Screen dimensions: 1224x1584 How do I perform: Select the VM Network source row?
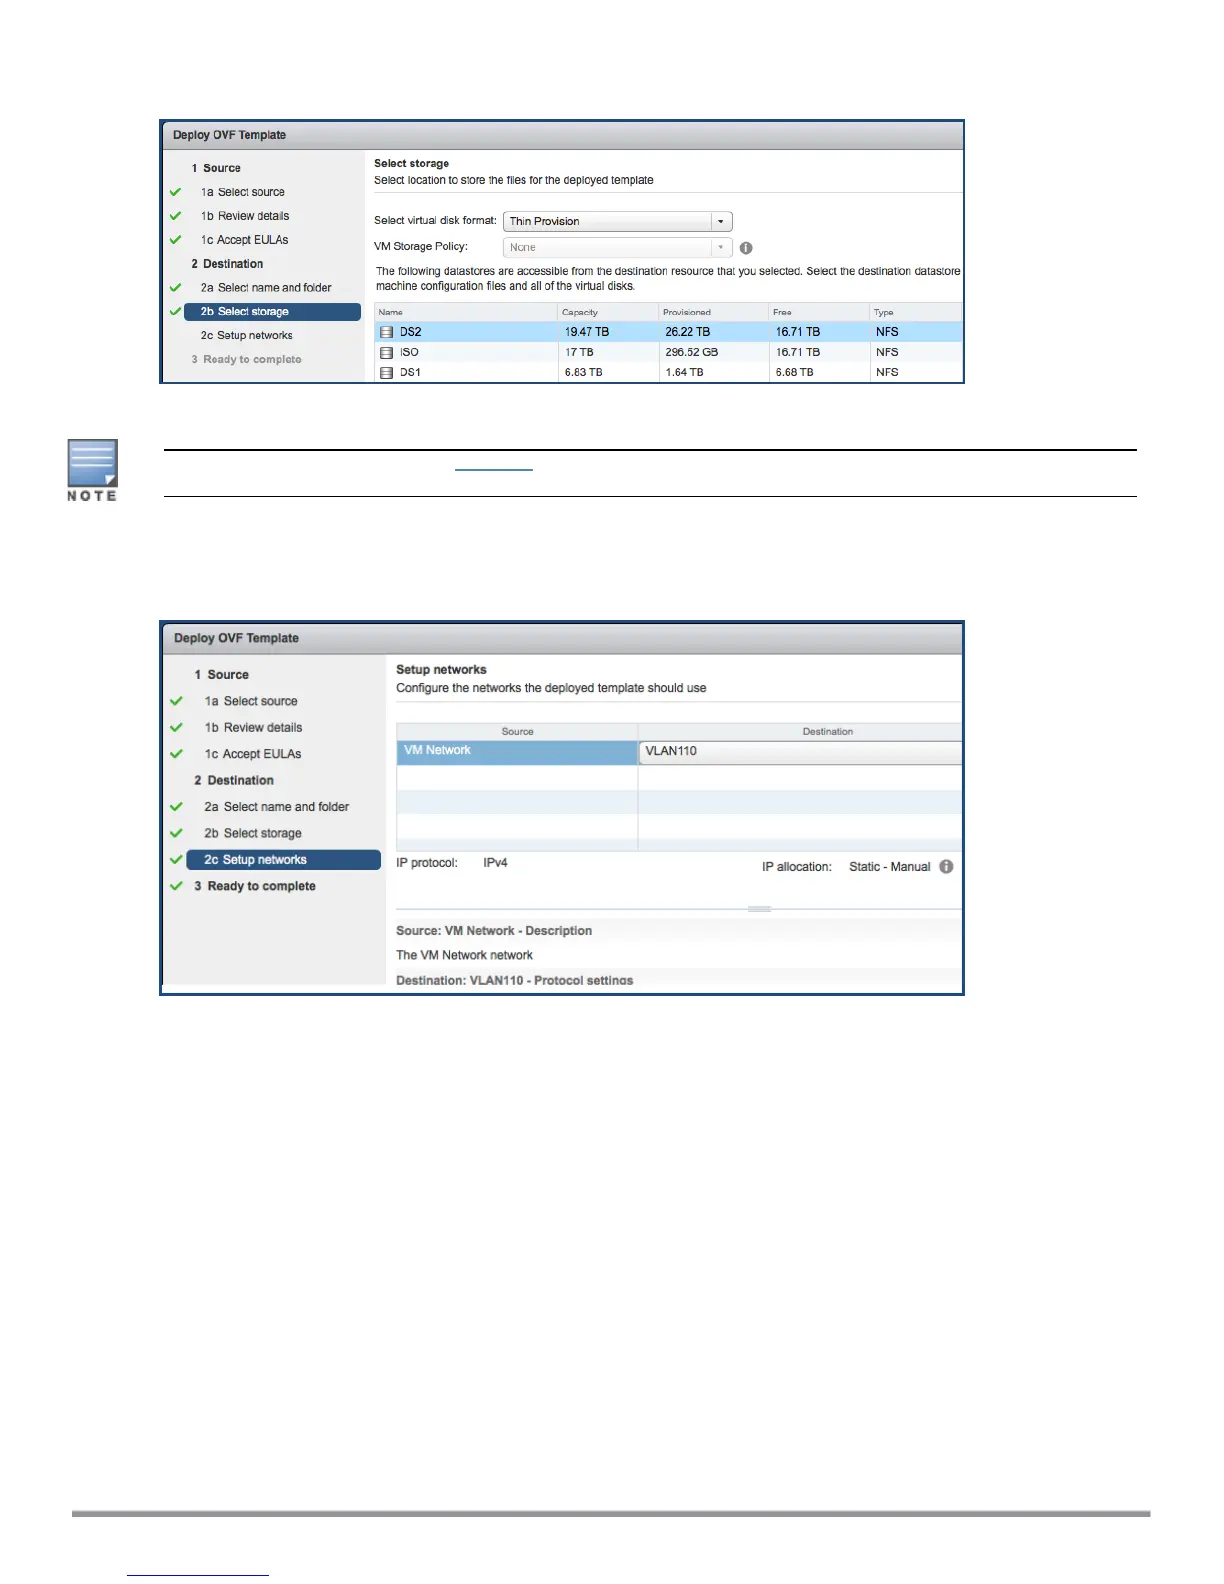point(517,752)
